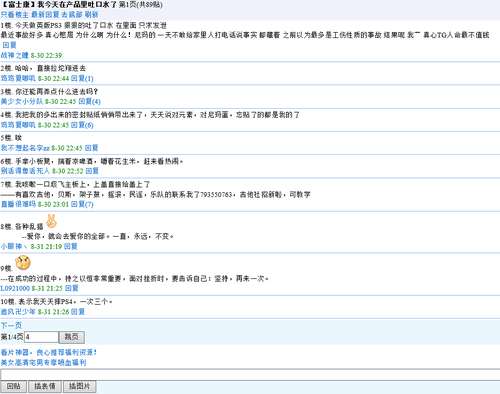Submit with the 回贴 button
The height and width of the screenshot is (394, 500).
14,386
